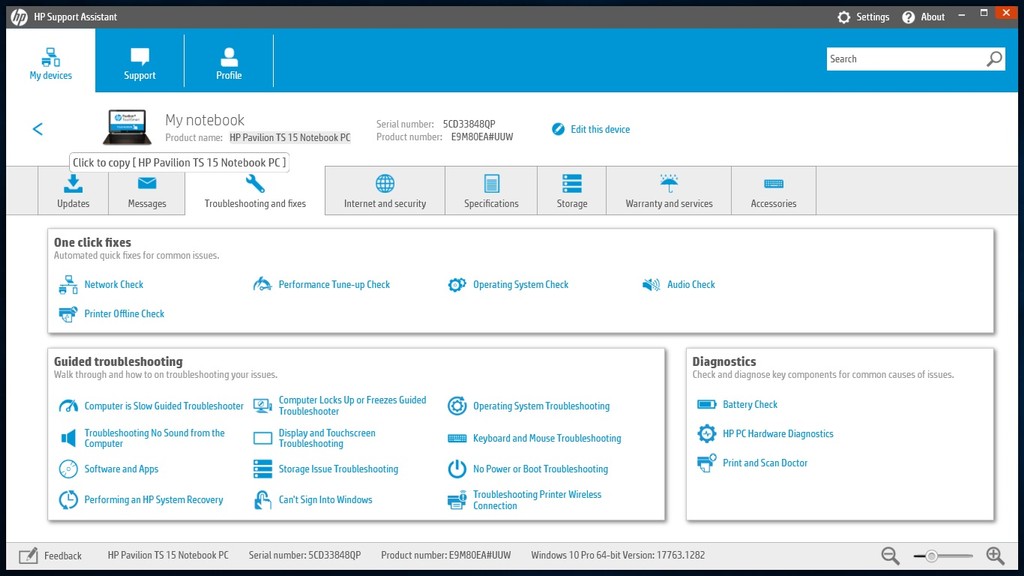Run the Network Check link
Viewport: 1024px width, 576px height.
click(114, 285)
